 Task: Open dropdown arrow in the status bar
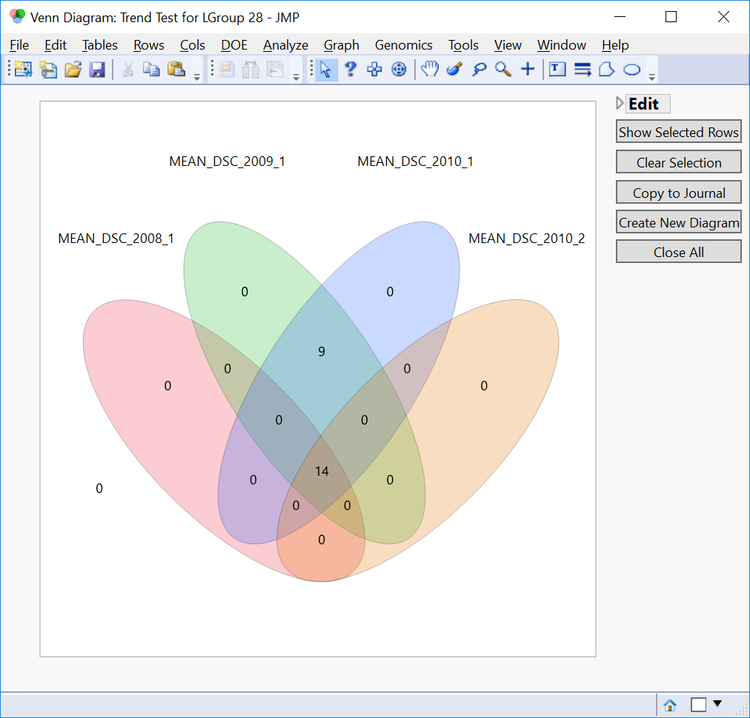717,704
